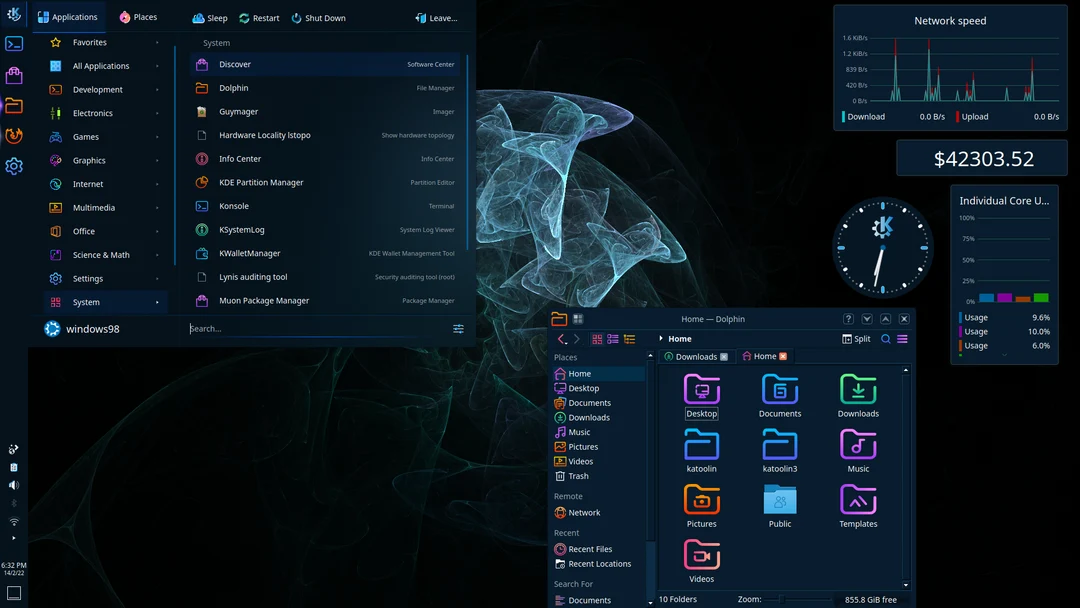Expand the Development category in Applications menu
This screenshot has width=1080, height=608.
point(100,89)
